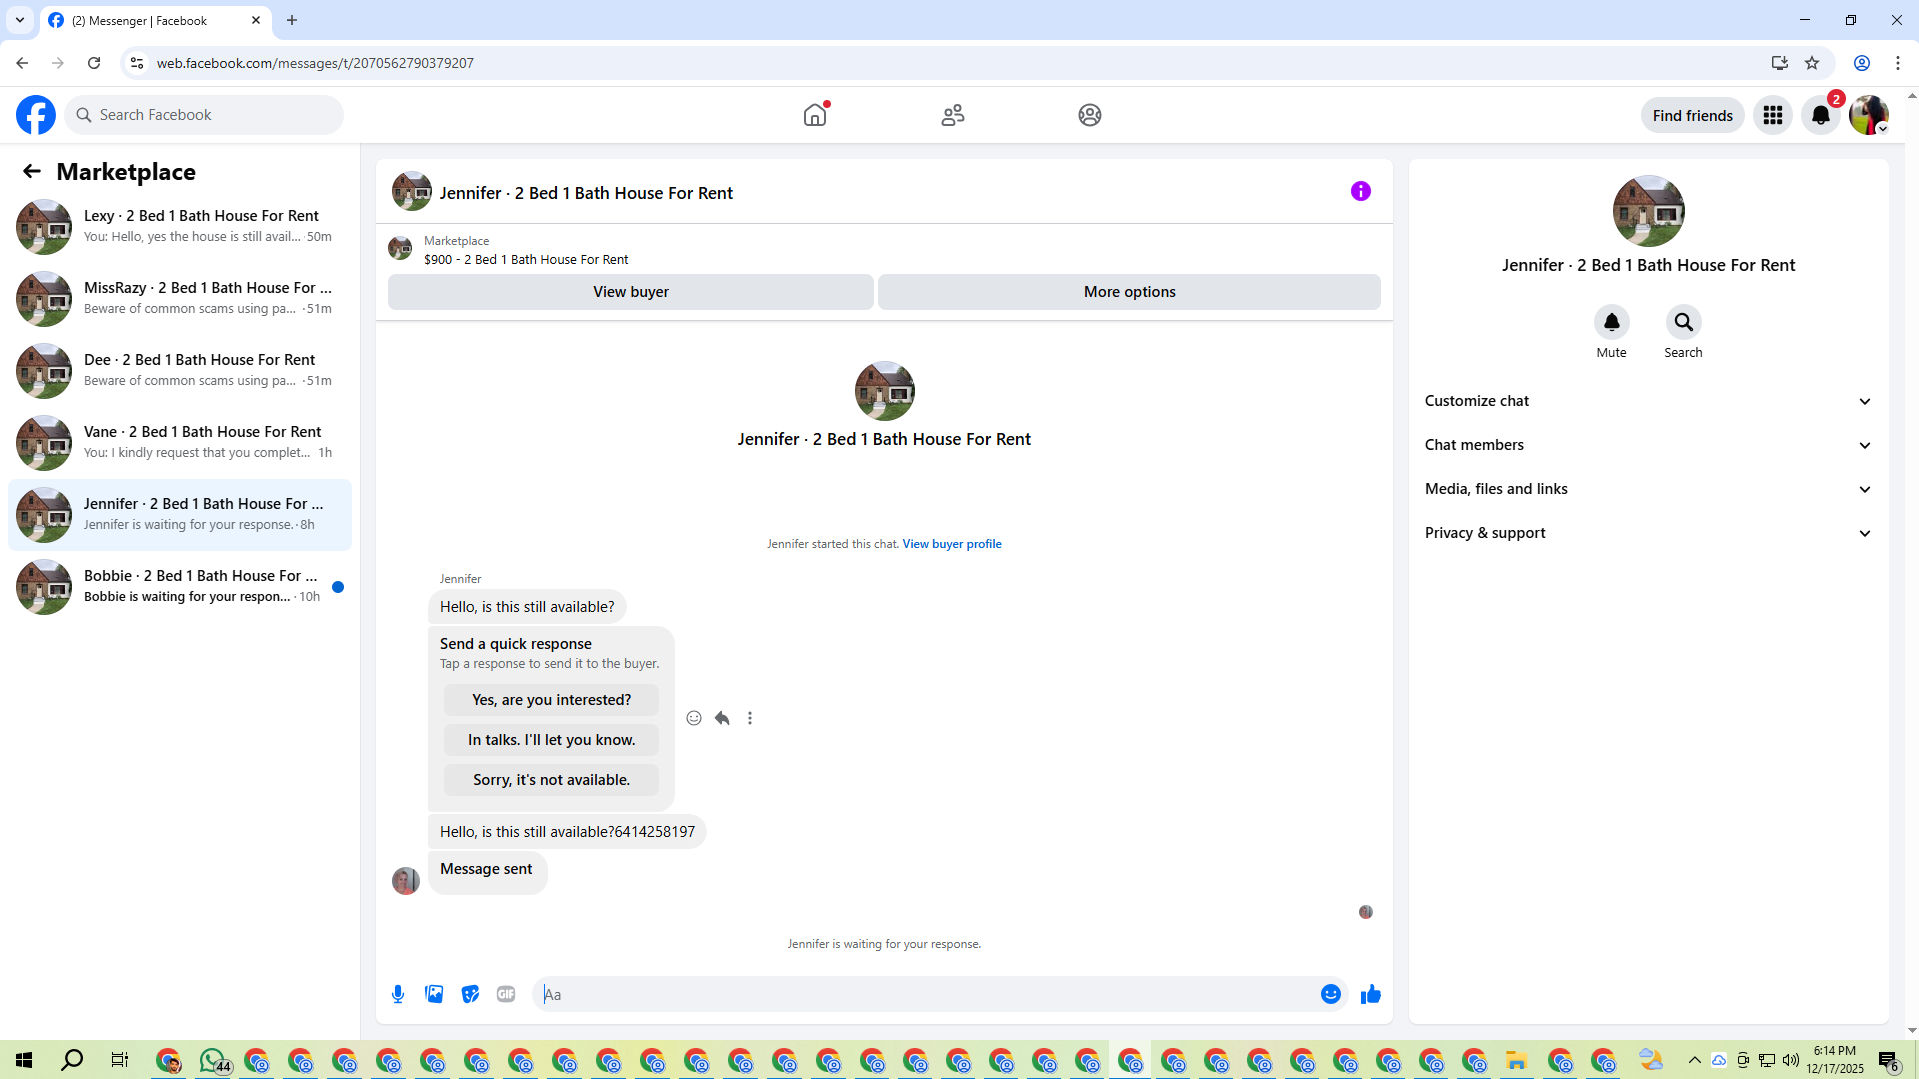Send quick reply 'Yes, are you interested?'

coord(551,700)
